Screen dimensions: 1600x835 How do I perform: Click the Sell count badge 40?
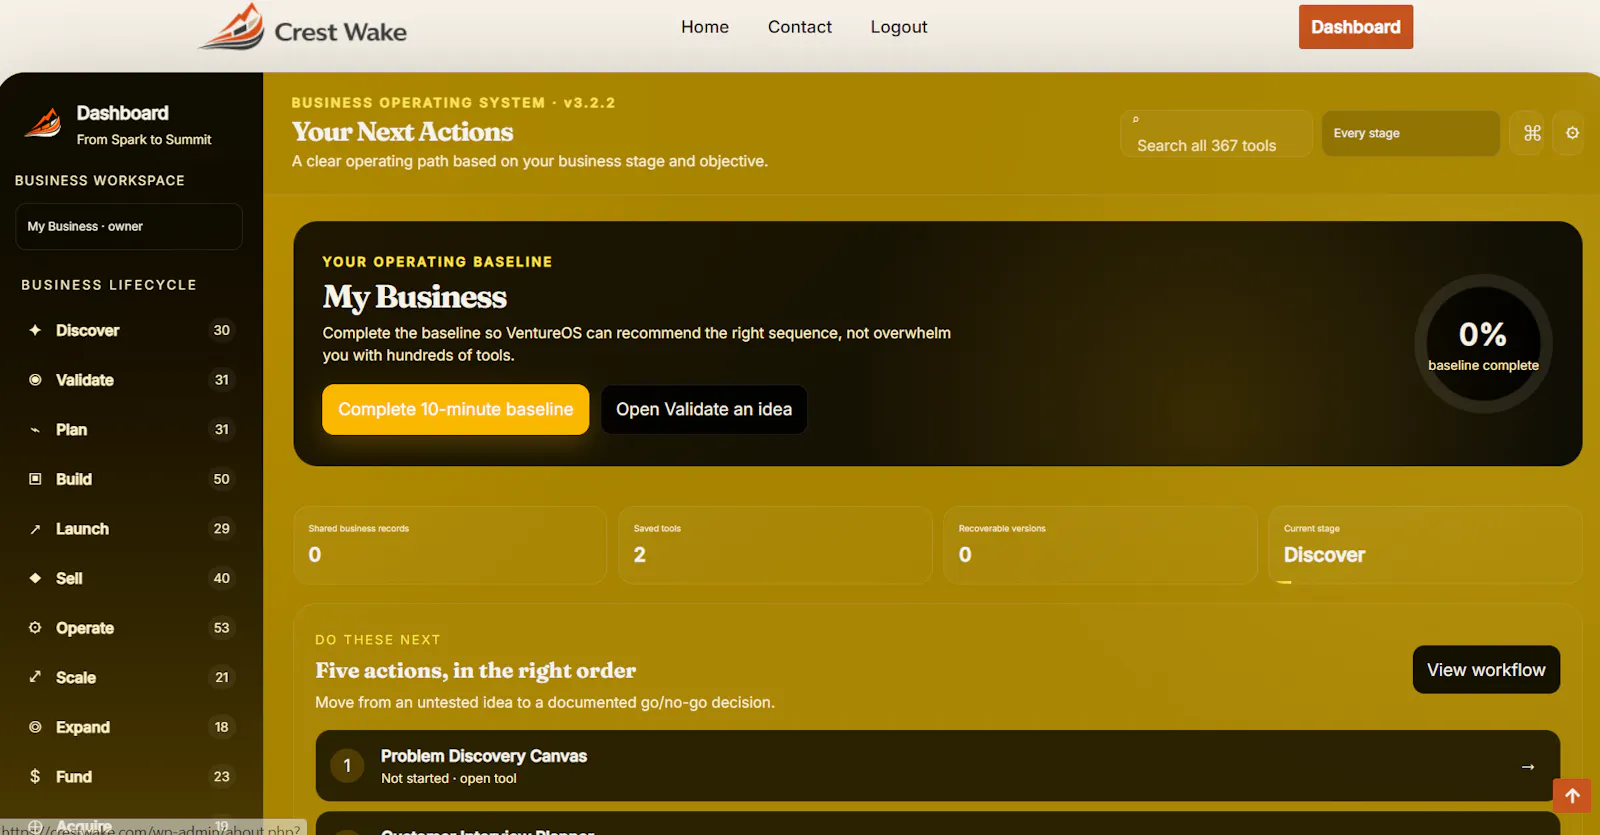click(x=222, y=578)
